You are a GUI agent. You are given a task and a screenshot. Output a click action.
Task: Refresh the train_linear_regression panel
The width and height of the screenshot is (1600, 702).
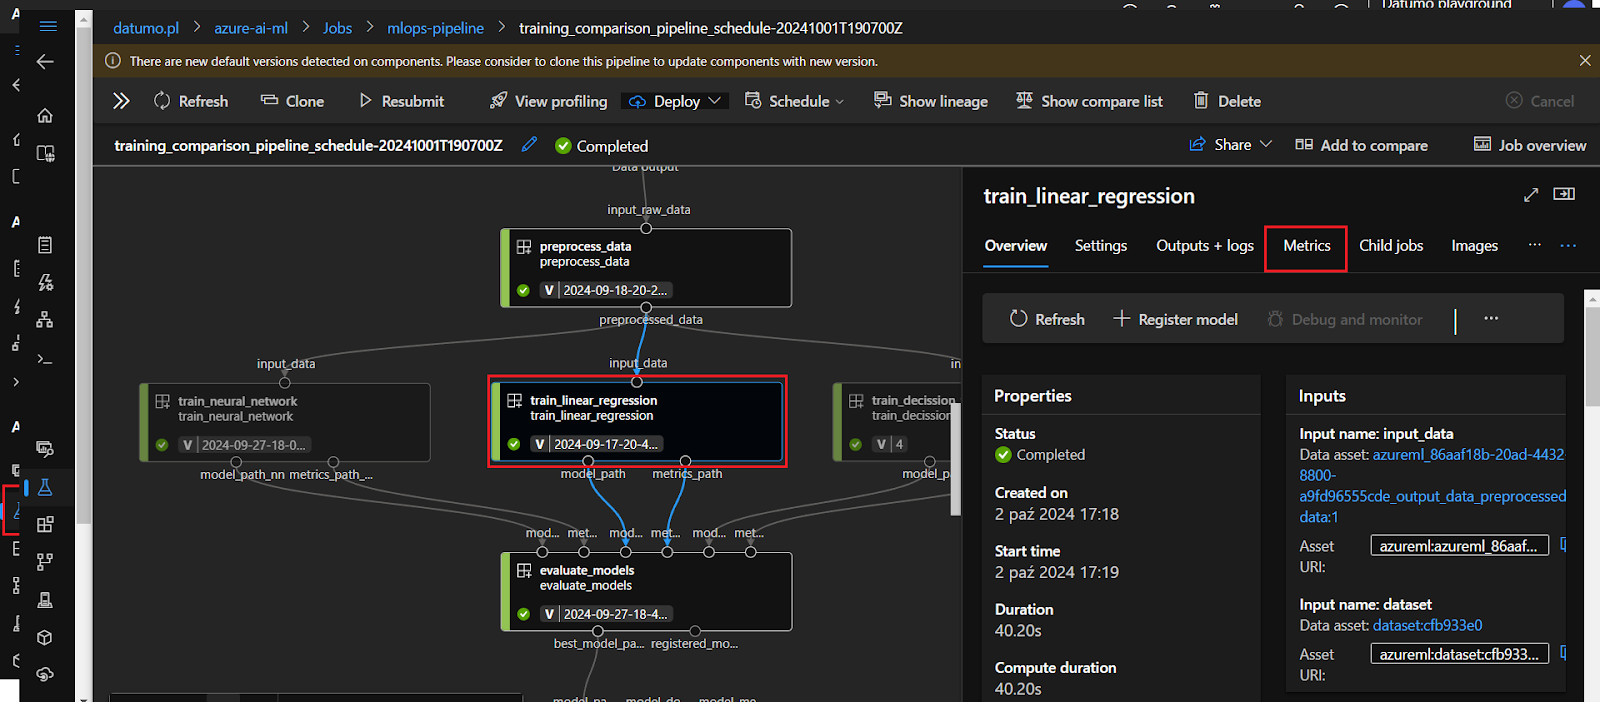1047,319
